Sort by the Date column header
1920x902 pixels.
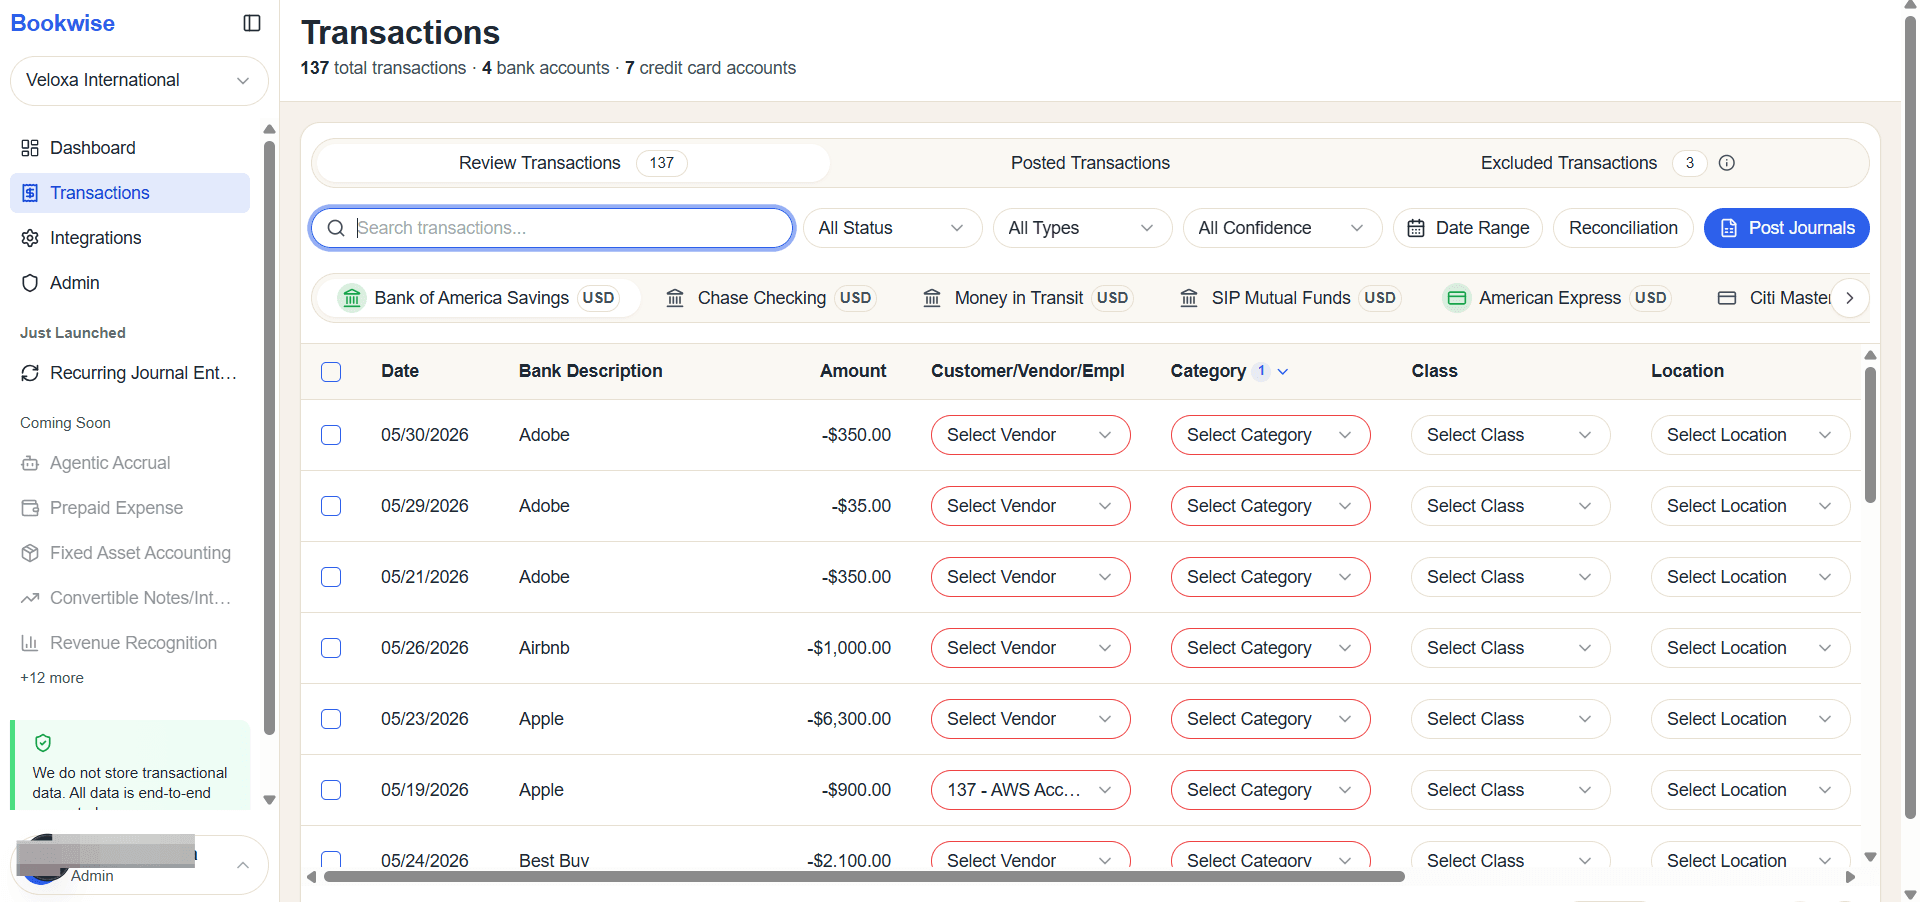(400, 371)
